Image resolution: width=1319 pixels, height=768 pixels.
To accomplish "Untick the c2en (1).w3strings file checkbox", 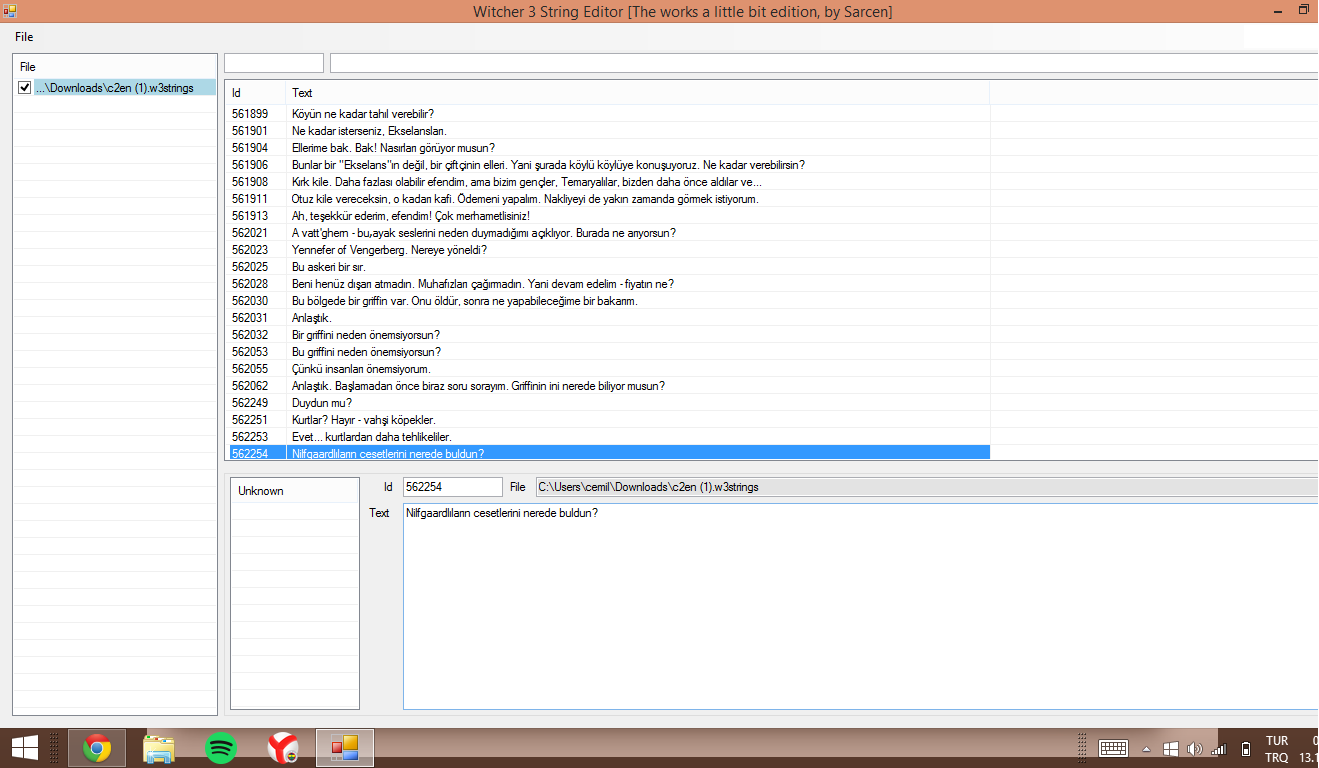I will pyautogui.click(x=25, y=88).
